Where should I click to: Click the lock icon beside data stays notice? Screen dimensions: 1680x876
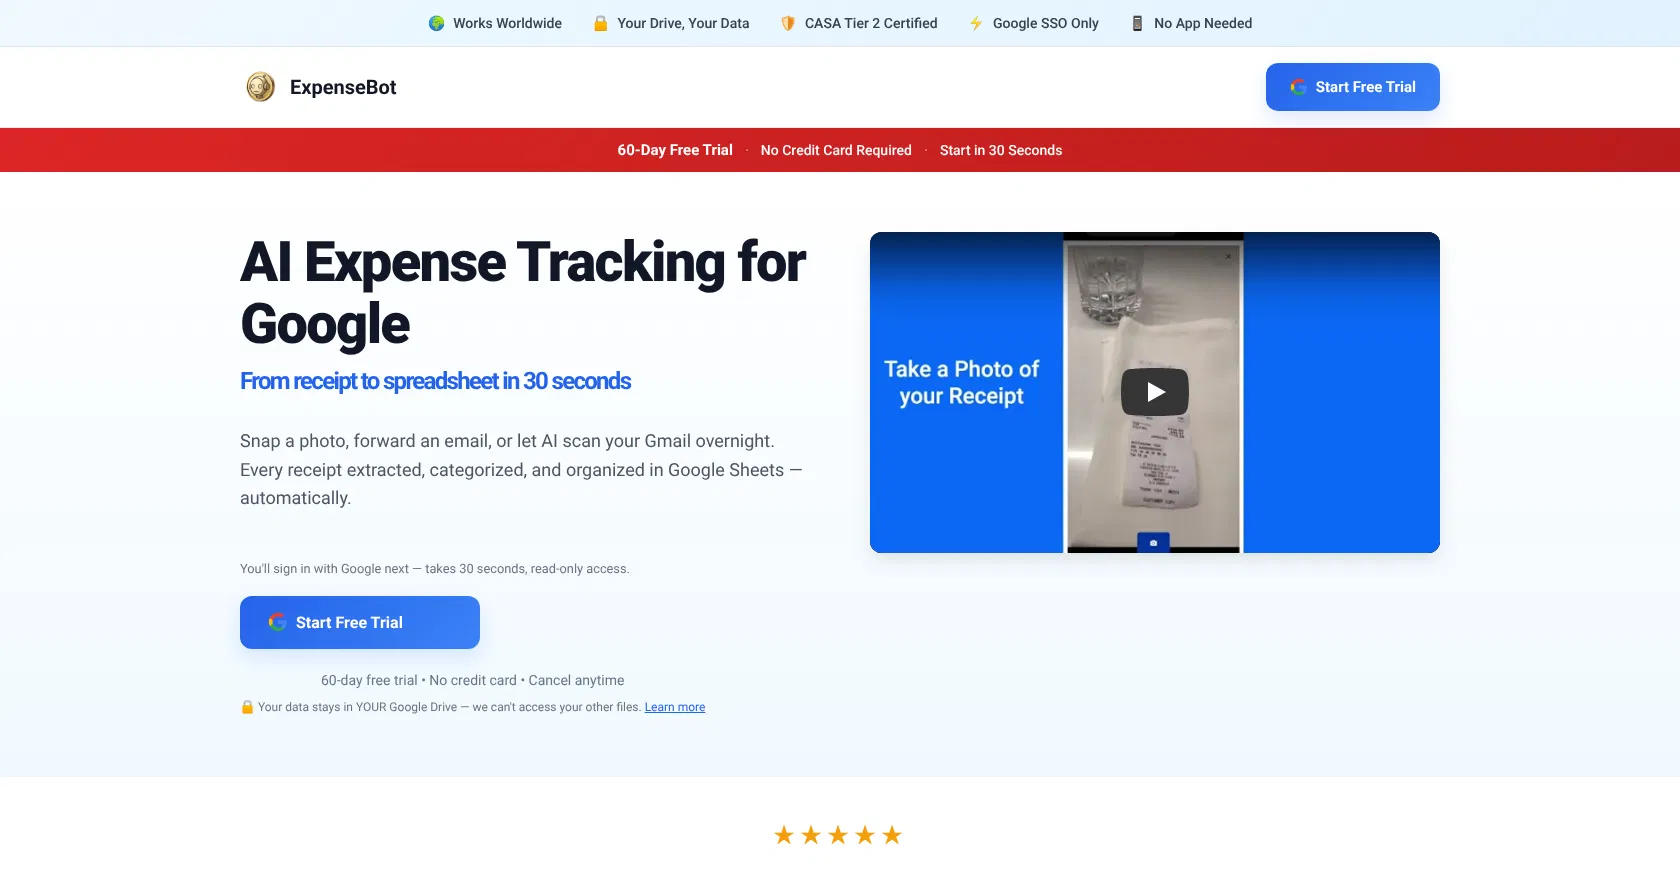[247, 707]
